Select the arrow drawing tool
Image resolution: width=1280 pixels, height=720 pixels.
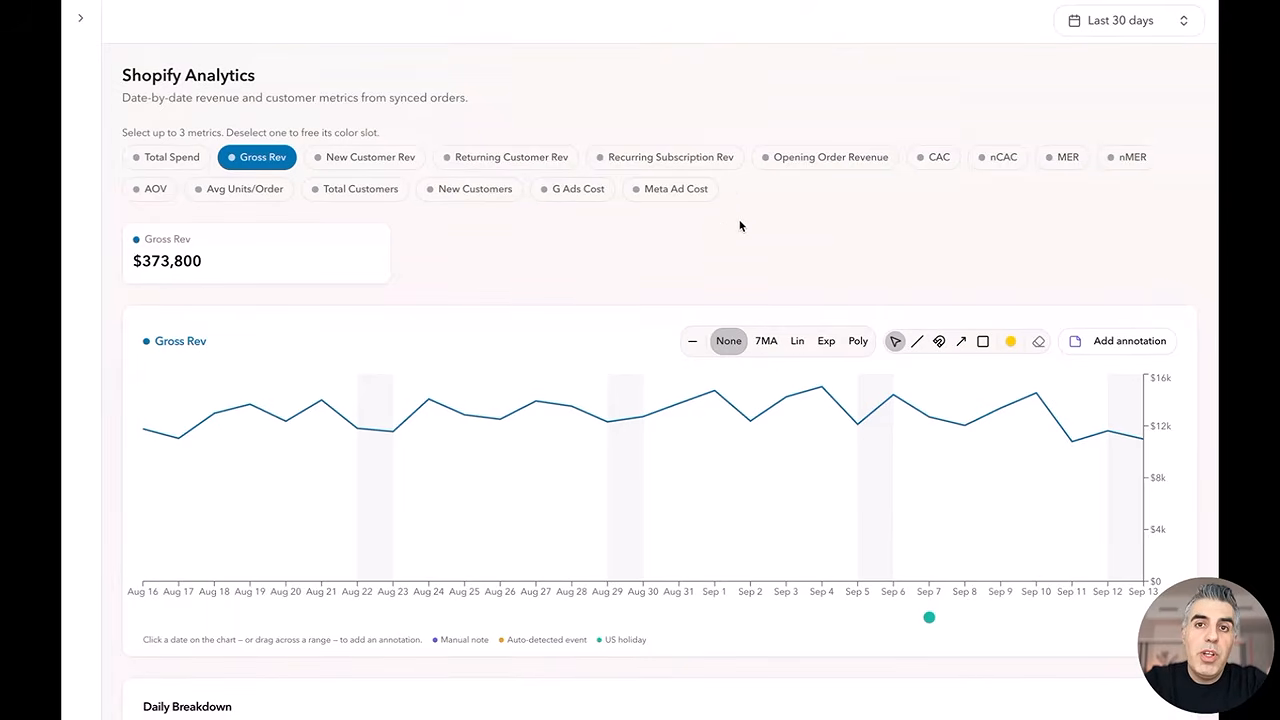(961, 341)
